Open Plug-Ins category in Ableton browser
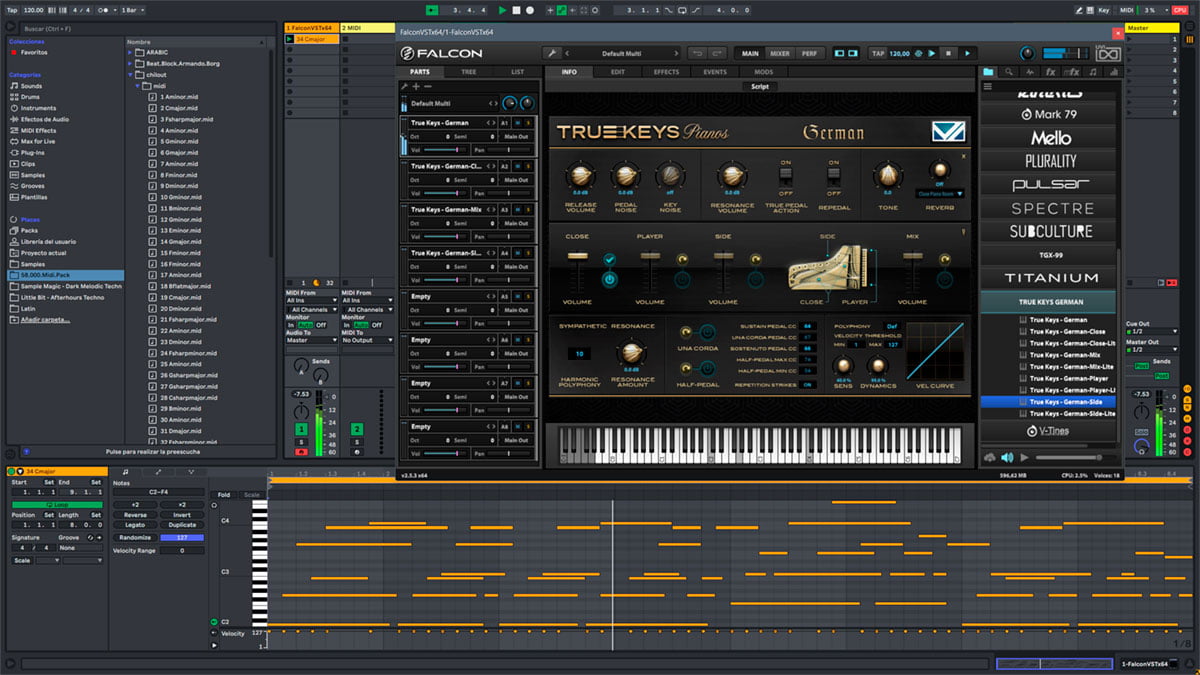This screenshot has width=1200, height=675. pos(33,153)
